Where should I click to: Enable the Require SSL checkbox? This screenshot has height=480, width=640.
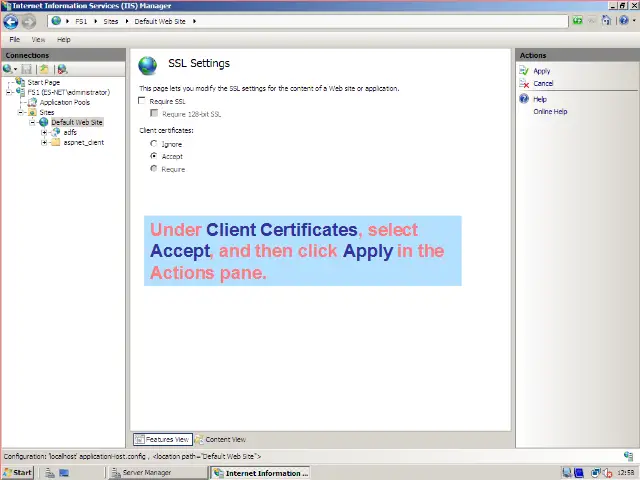[x=142, y=101]
